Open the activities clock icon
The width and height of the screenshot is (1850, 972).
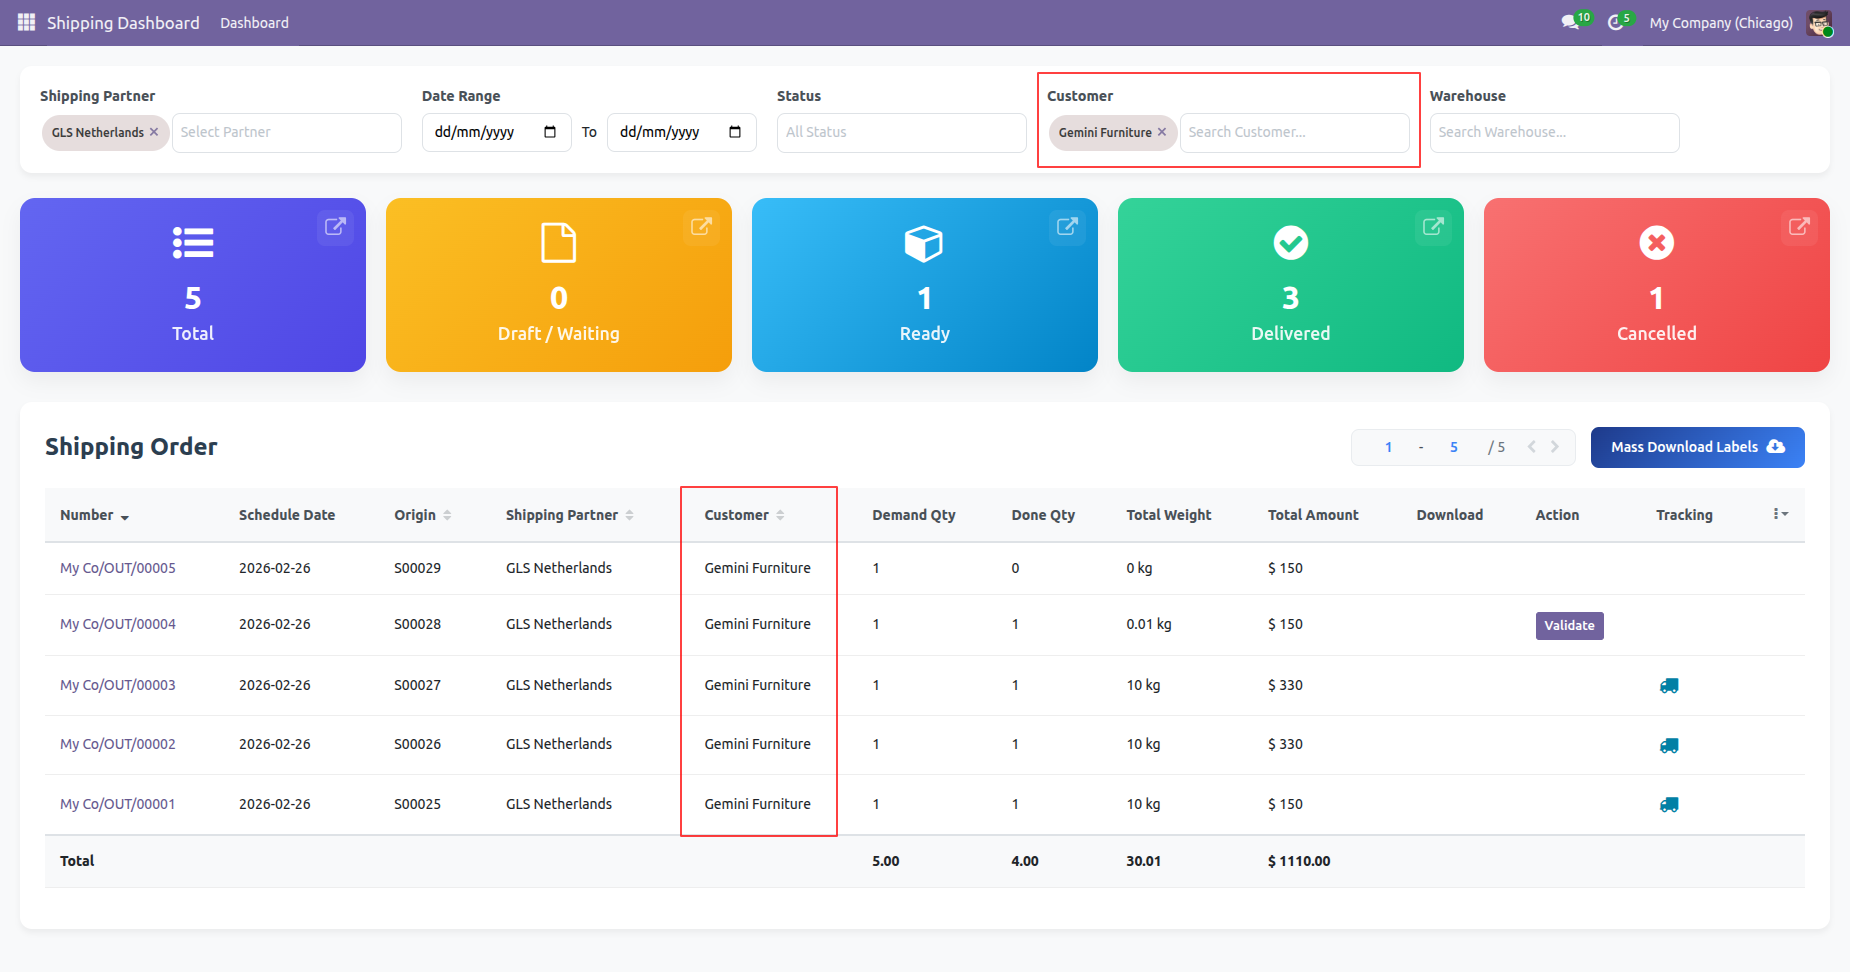pyautogui.click(x=1615, y=22)
